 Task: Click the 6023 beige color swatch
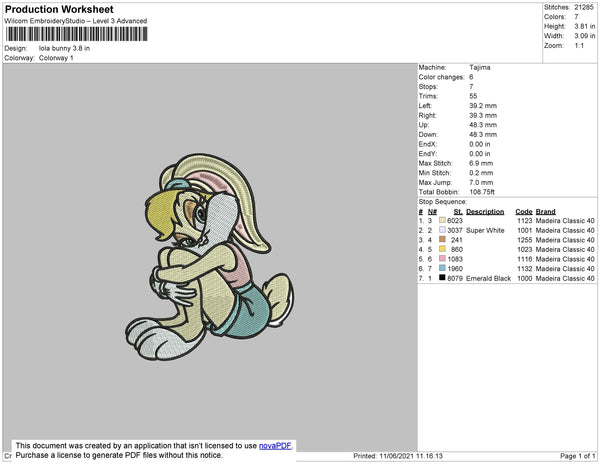[x=442, y=220]
